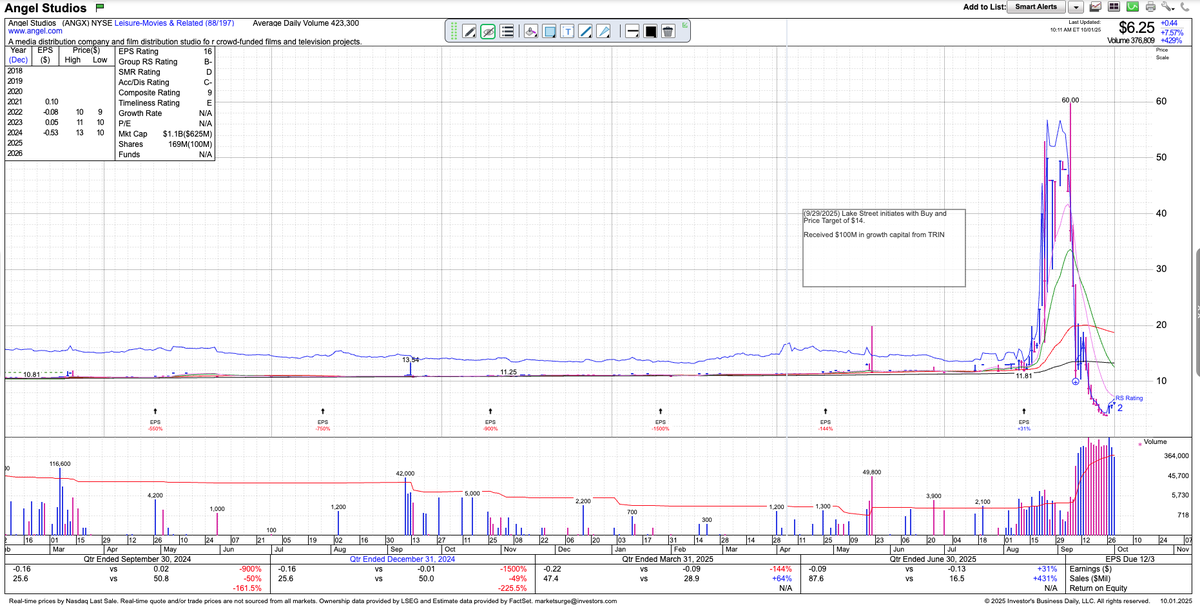
Task: Select the triangle measure tool
Action: (603, 31)
